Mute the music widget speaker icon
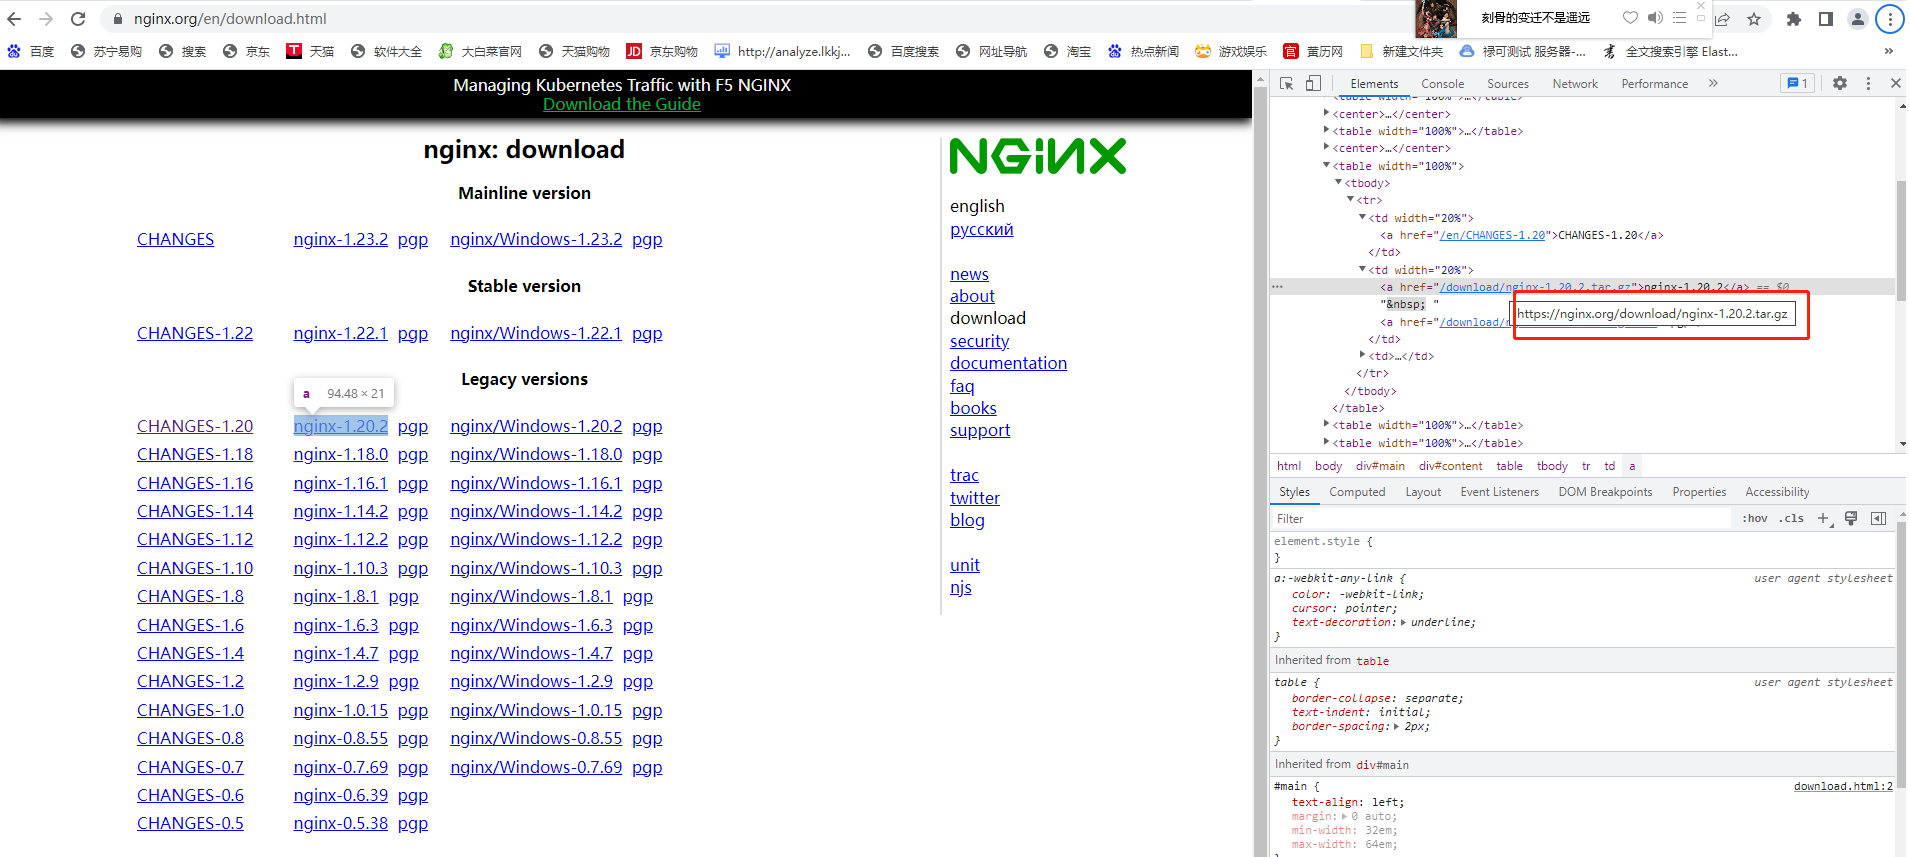 [x=1655, y=17]
